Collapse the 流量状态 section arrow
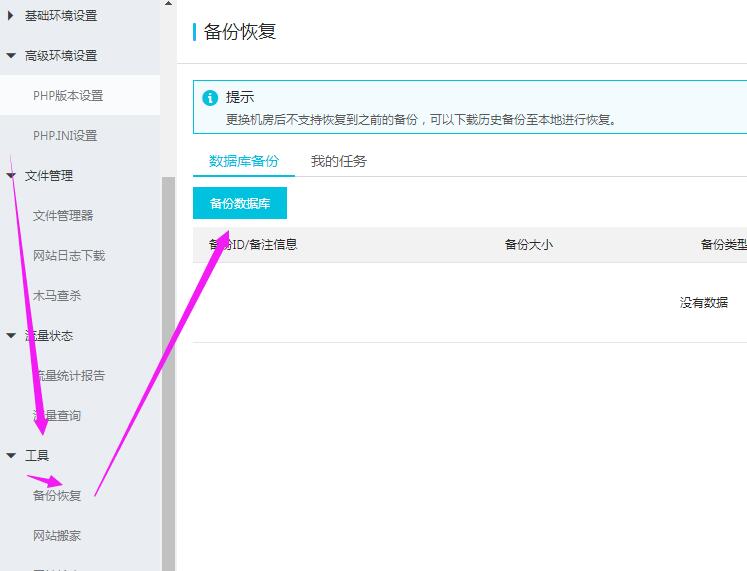747x571 pixels. 11,336
